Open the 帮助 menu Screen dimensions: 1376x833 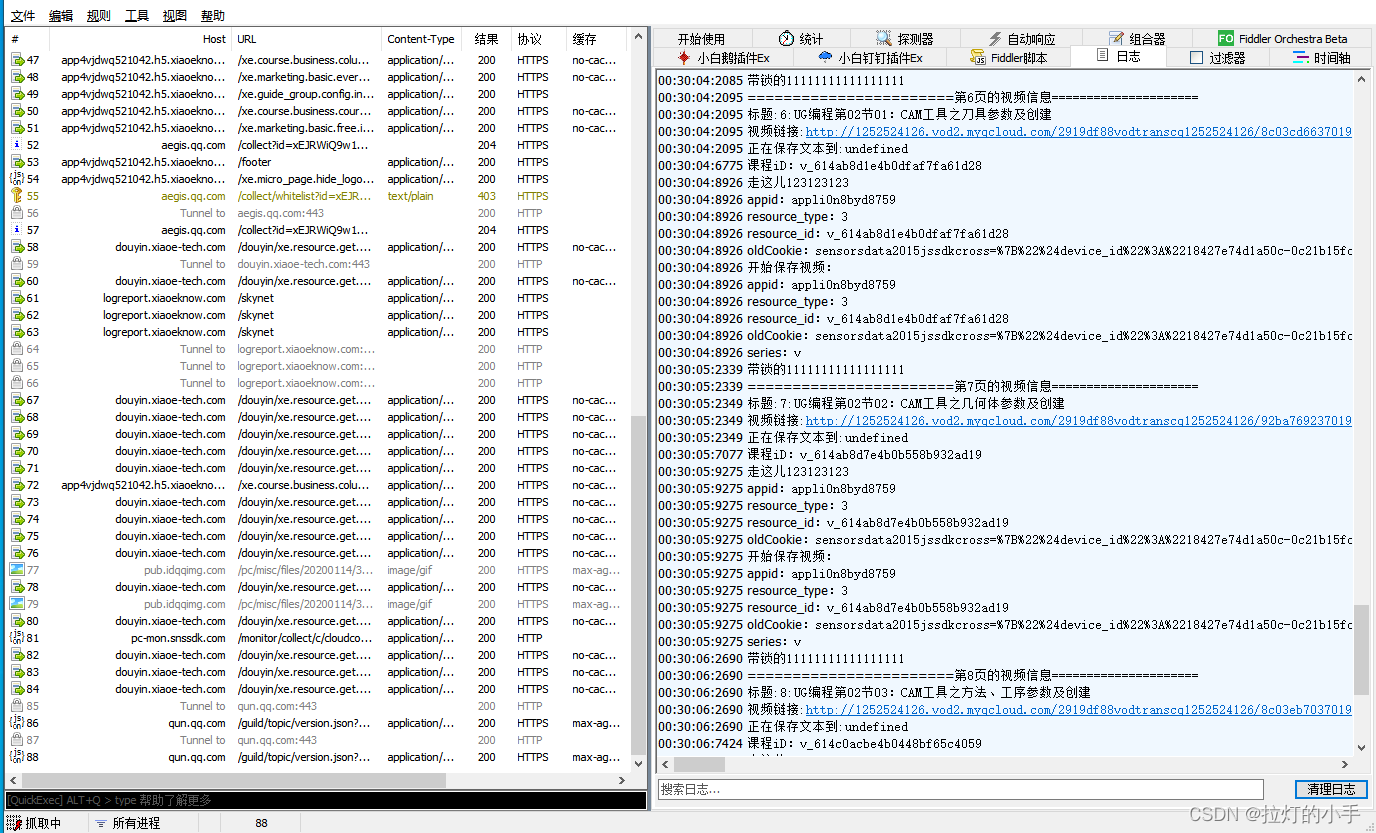click(213, 16)
